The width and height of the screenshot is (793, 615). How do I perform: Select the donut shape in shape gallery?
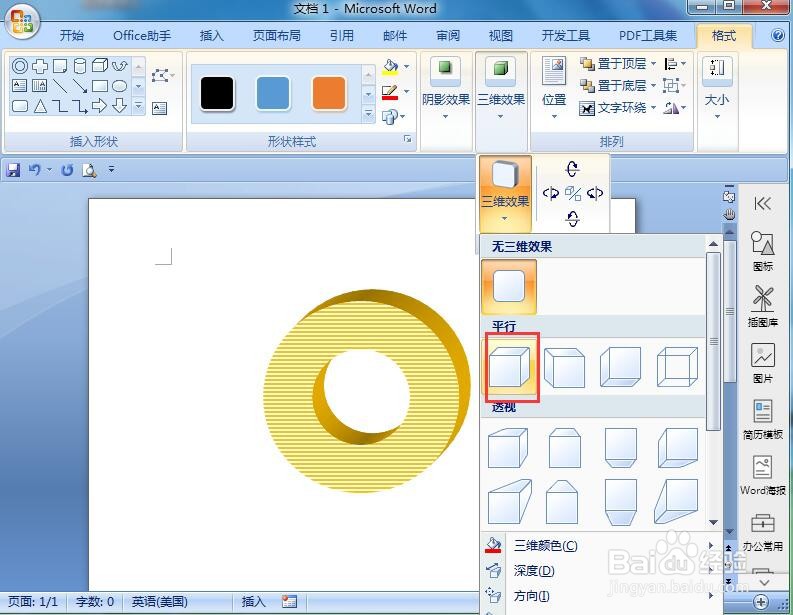pyautogui.click(x=20, y=66)
